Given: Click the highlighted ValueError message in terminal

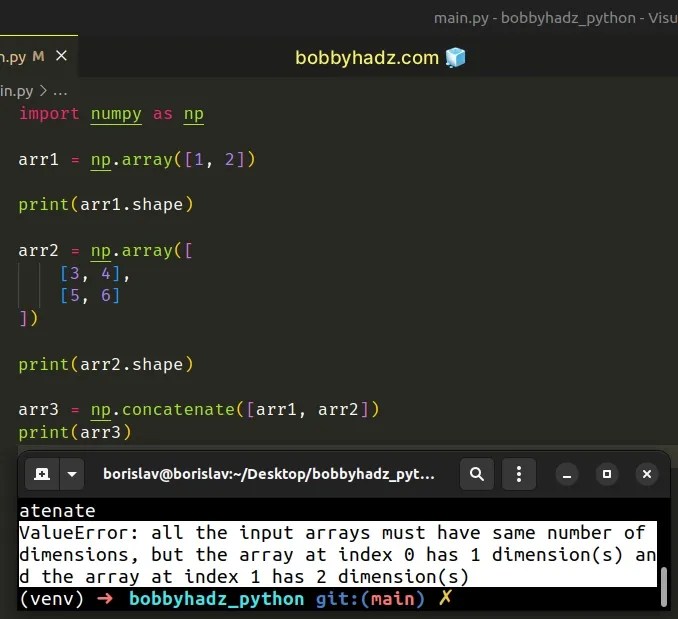Looking at the screenshot, I should [x=338, y=555].
